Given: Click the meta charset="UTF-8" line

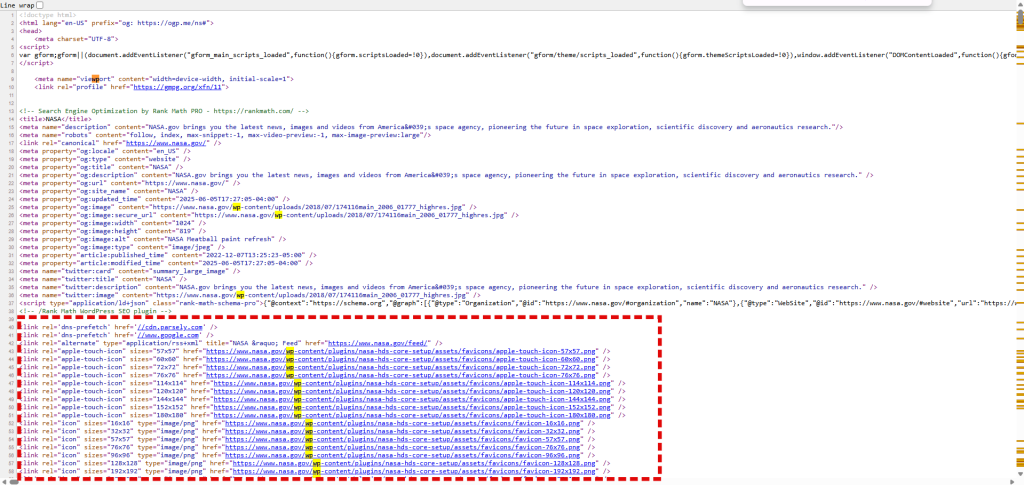Looking at the screenshot, I should [x=77, y=38].
